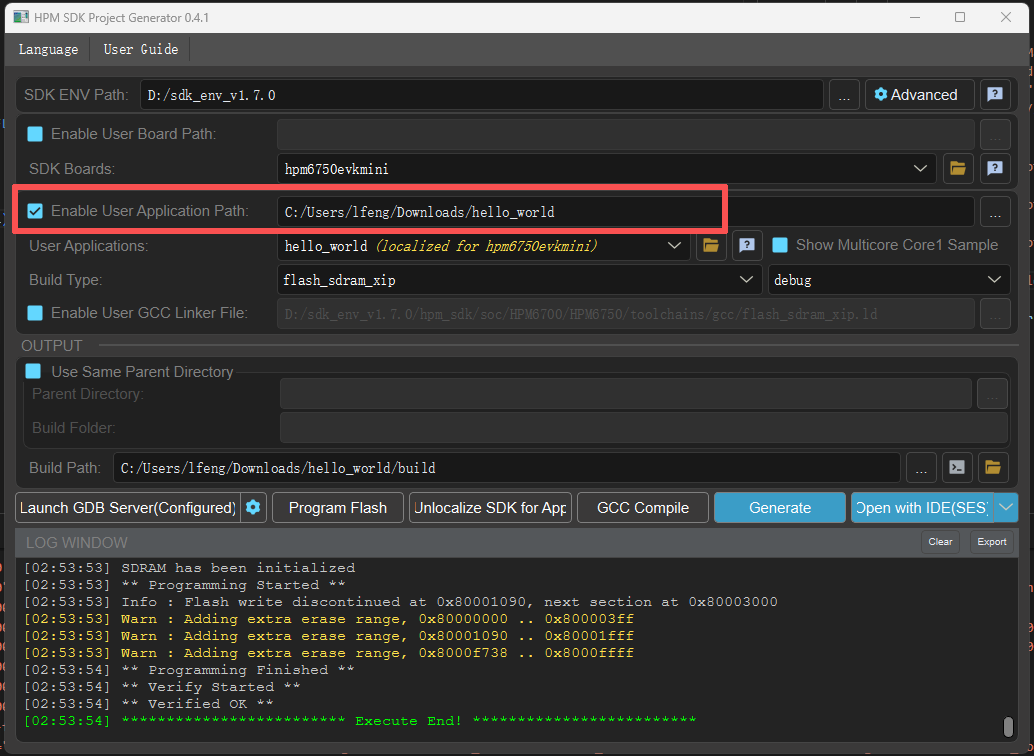Open Build Type flash_sdram_xip dropdown
Image resolution: width=1034 pixels, height=756 pixels.
746,280
